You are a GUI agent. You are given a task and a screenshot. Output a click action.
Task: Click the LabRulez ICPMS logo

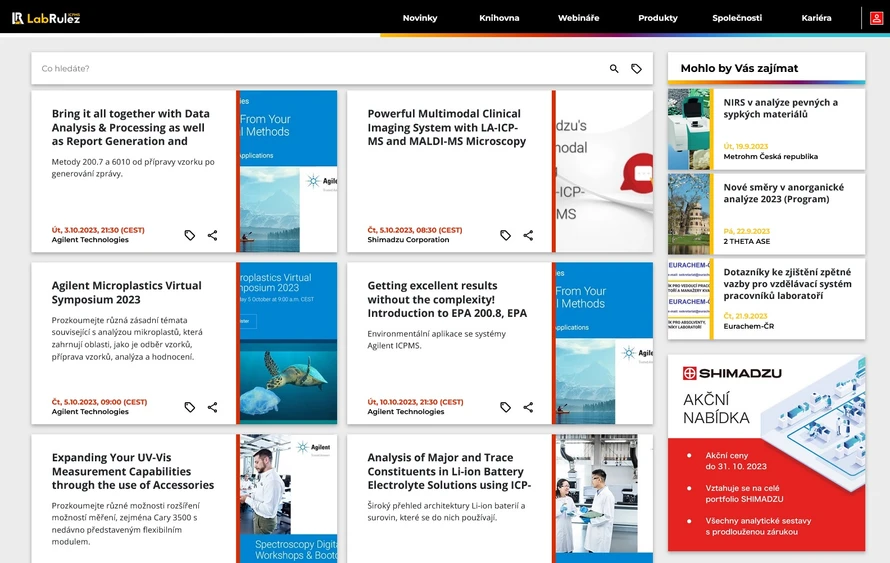(x=46, y=18)
